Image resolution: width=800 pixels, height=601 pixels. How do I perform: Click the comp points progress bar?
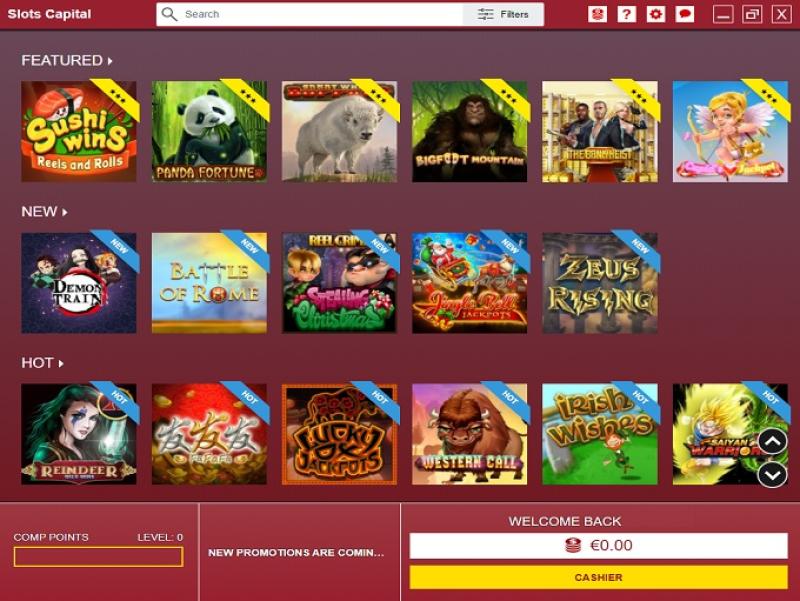tap(98, 557)
